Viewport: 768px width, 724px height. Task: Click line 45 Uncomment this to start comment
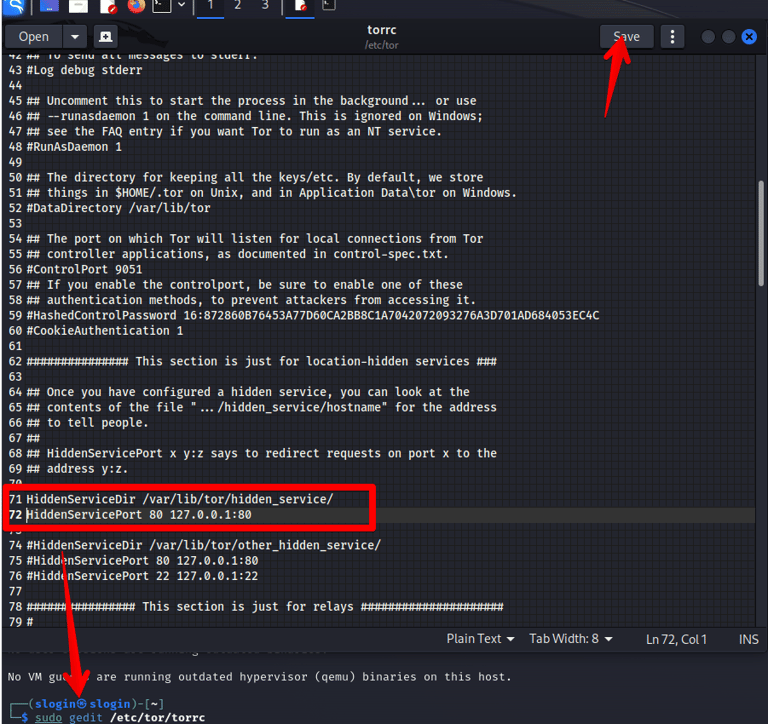(x=251, y=101)
